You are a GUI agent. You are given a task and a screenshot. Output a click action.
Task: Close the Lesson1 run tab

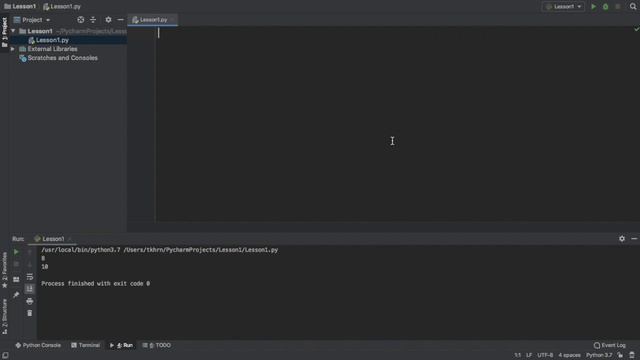70,239
